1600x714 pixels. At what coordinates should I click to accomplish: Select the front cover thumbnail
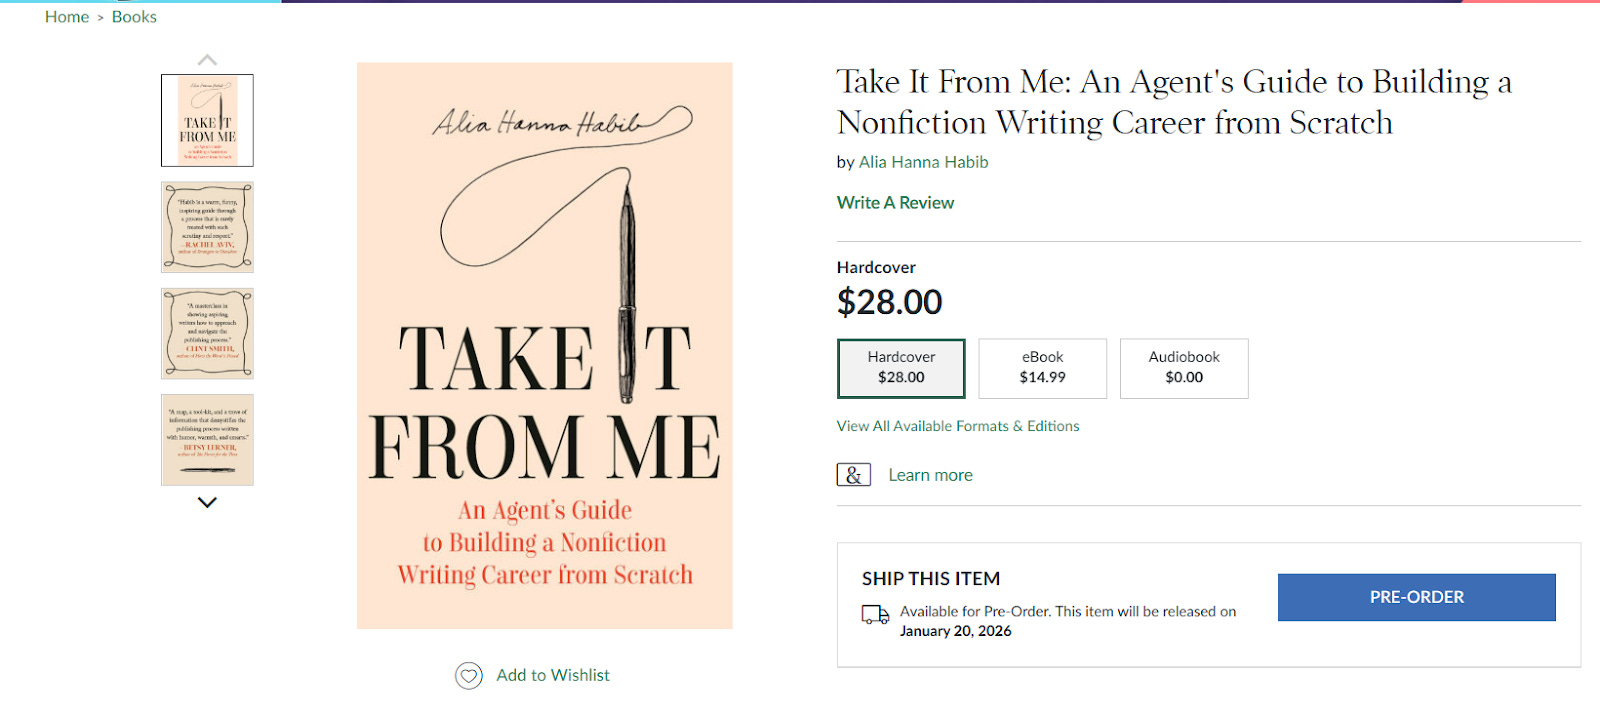(207, 120)
